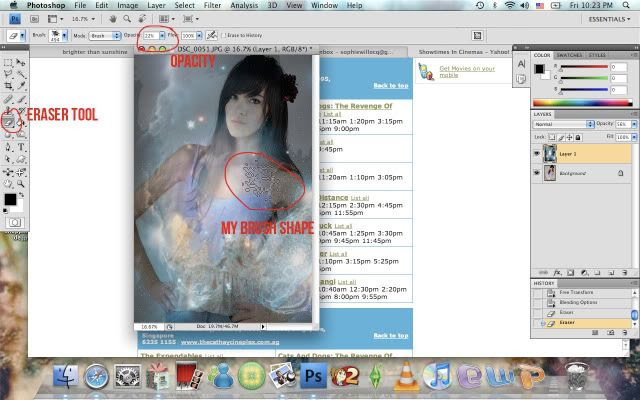The width and height of the screenshot is (640, 400).
Task: Select the Rectangular Marquee tool
Action: coord(8,62)
